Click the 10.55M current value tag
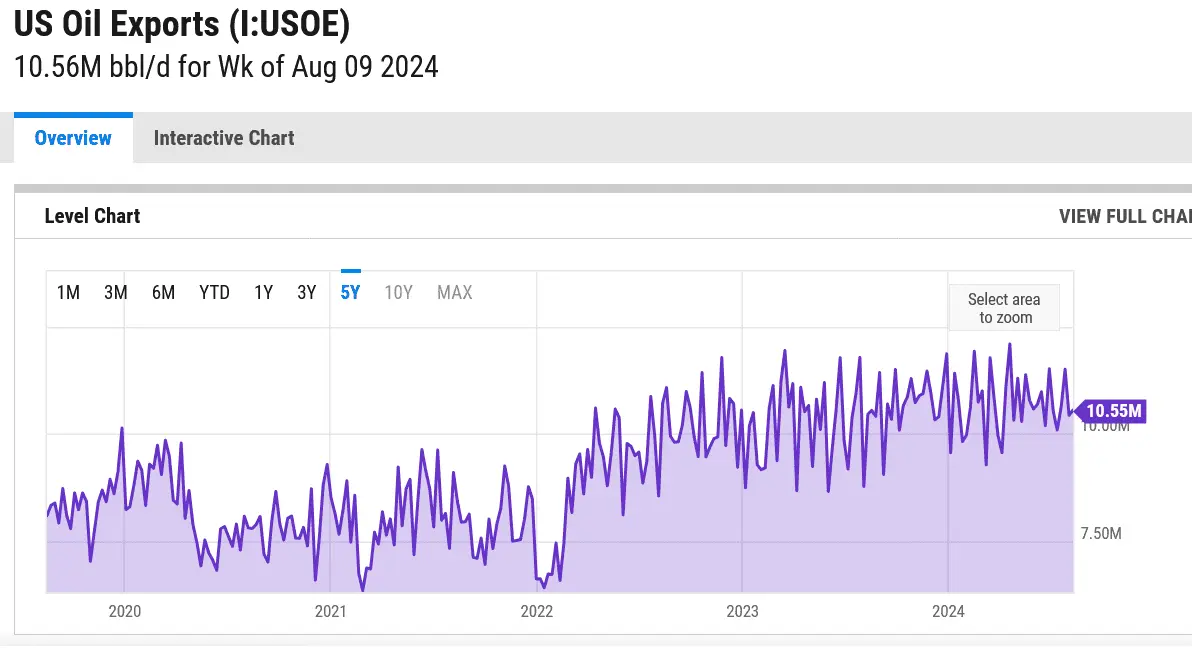This screenshot has height=661, width=1192. 1113,411
